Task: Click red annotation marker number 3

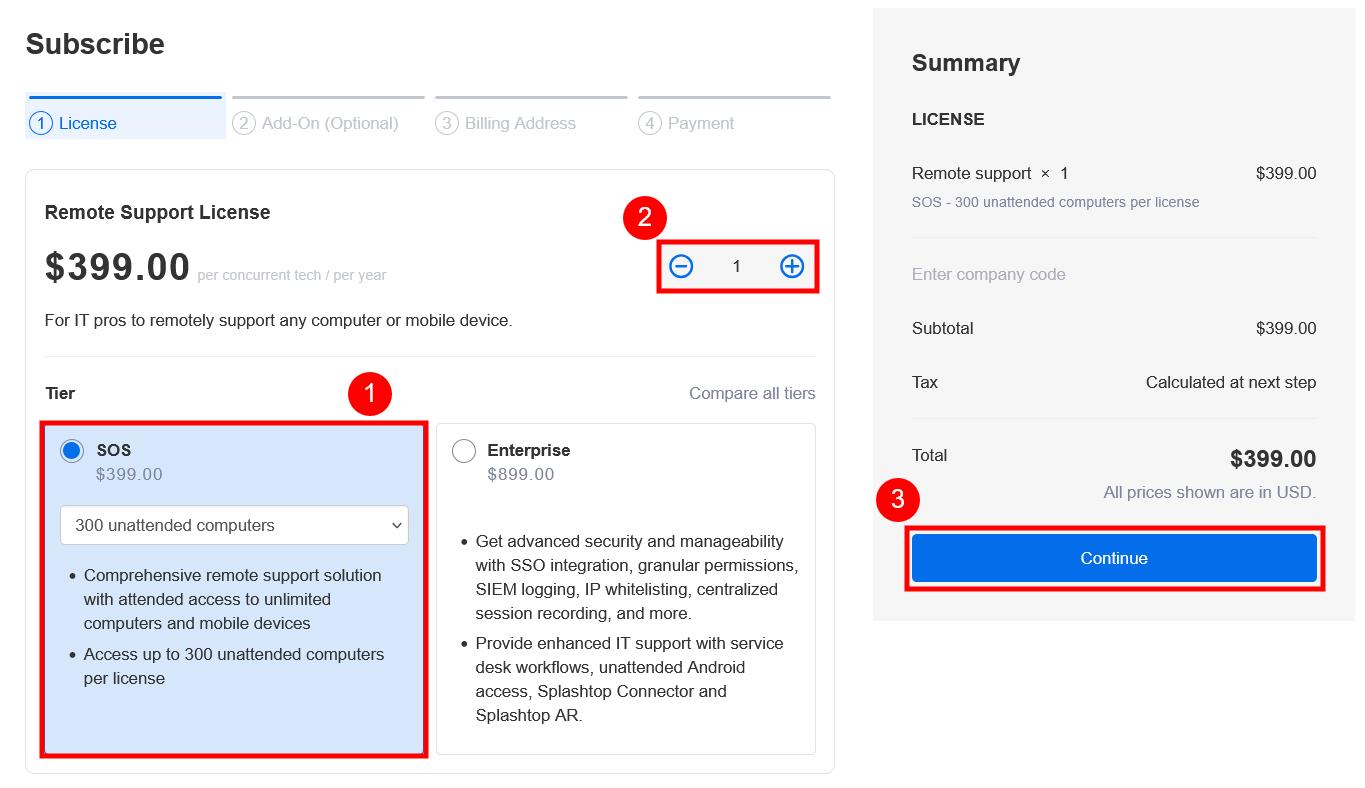Action: pos(897,500)
